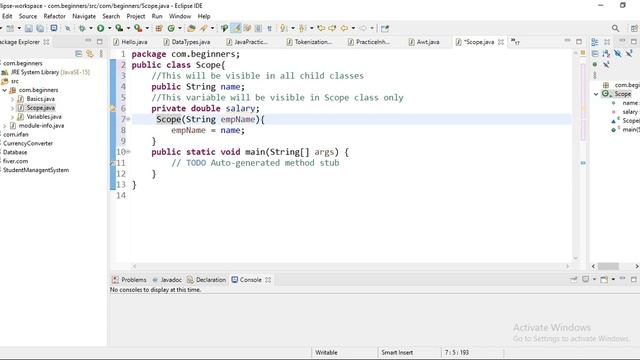The image size is (640, 360).
Task: Toggle Hide Non-Public Members green dot icon
Action: 595,64
